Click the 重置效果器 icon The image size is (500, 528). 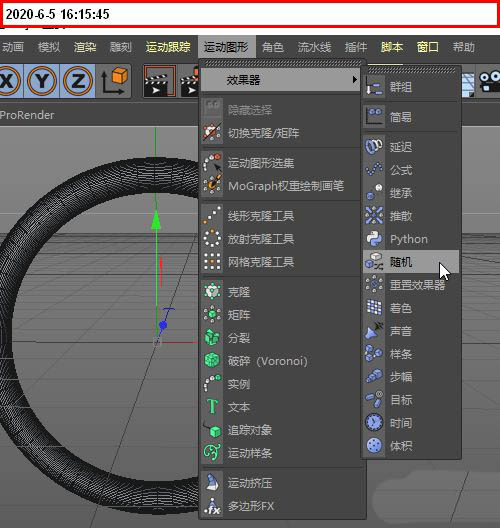(374, 285)
